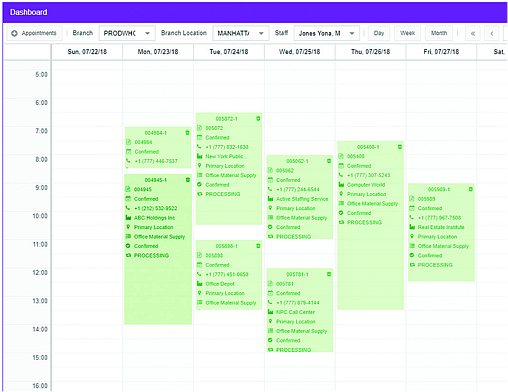This screenshot has width=508, height=392.
Task: Click the Active Staffing Service customer name
Action: (x=302, y=199)
